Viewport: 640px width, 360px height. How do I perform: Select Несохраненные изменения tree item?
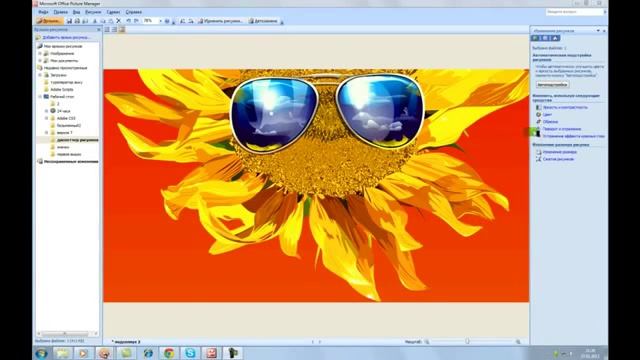[x=71, y=162]
